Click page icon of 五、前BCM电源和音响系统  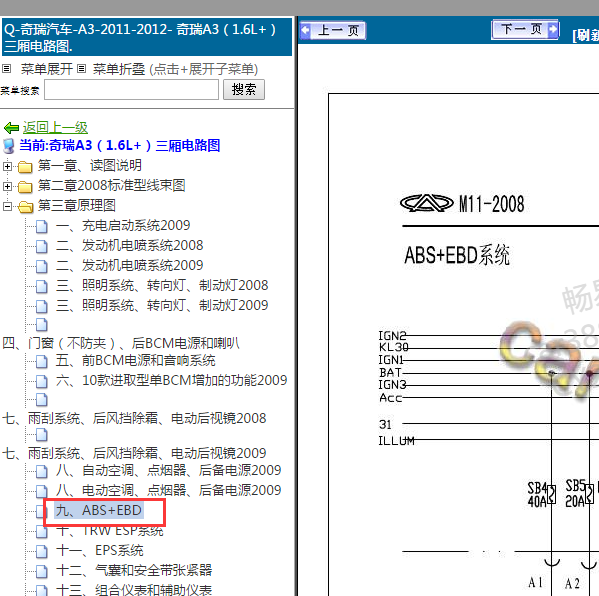click(x=42, y=361)
